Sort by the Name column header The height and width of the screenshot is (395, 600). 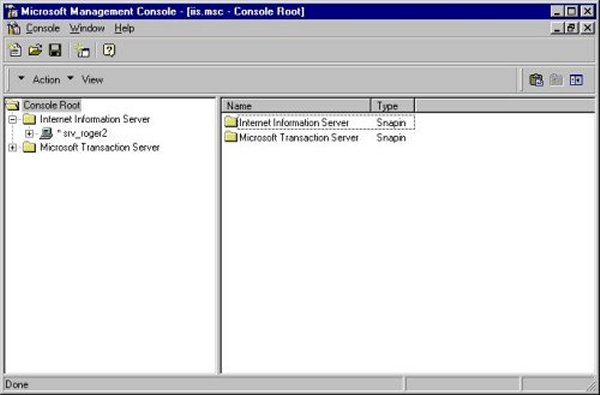[296, 106]
